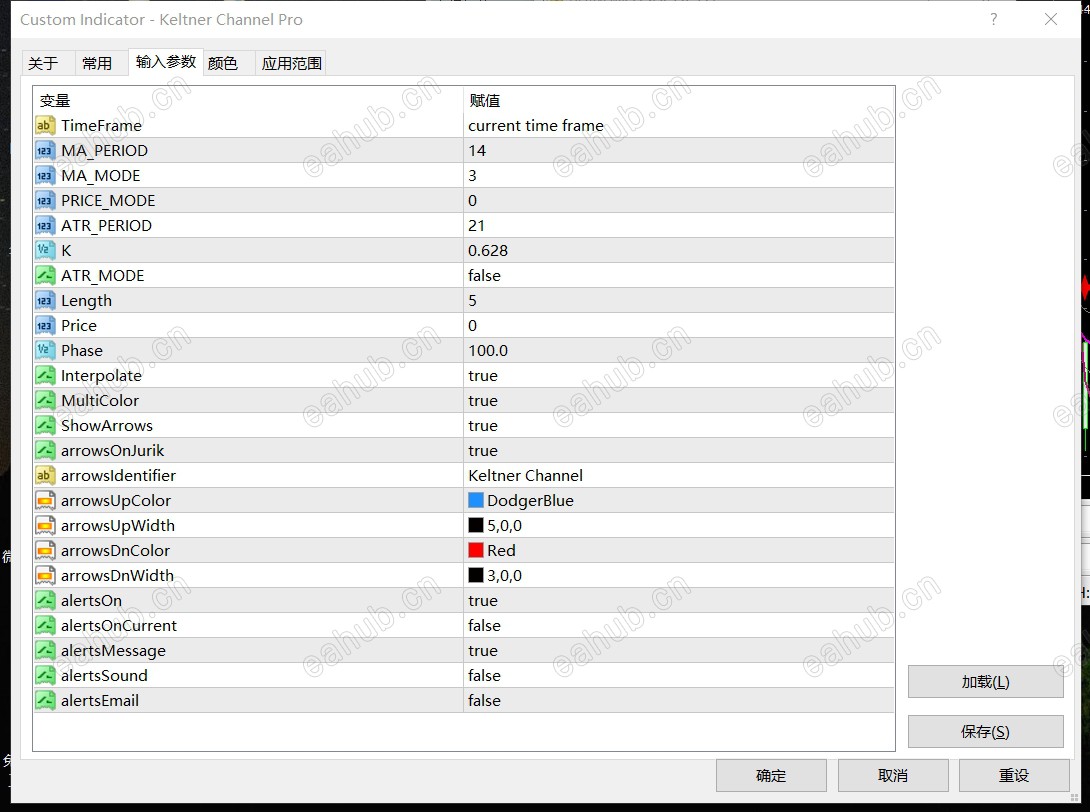
Task: Click the boolean icon beside Interpolate
Action: click(44, 375)
